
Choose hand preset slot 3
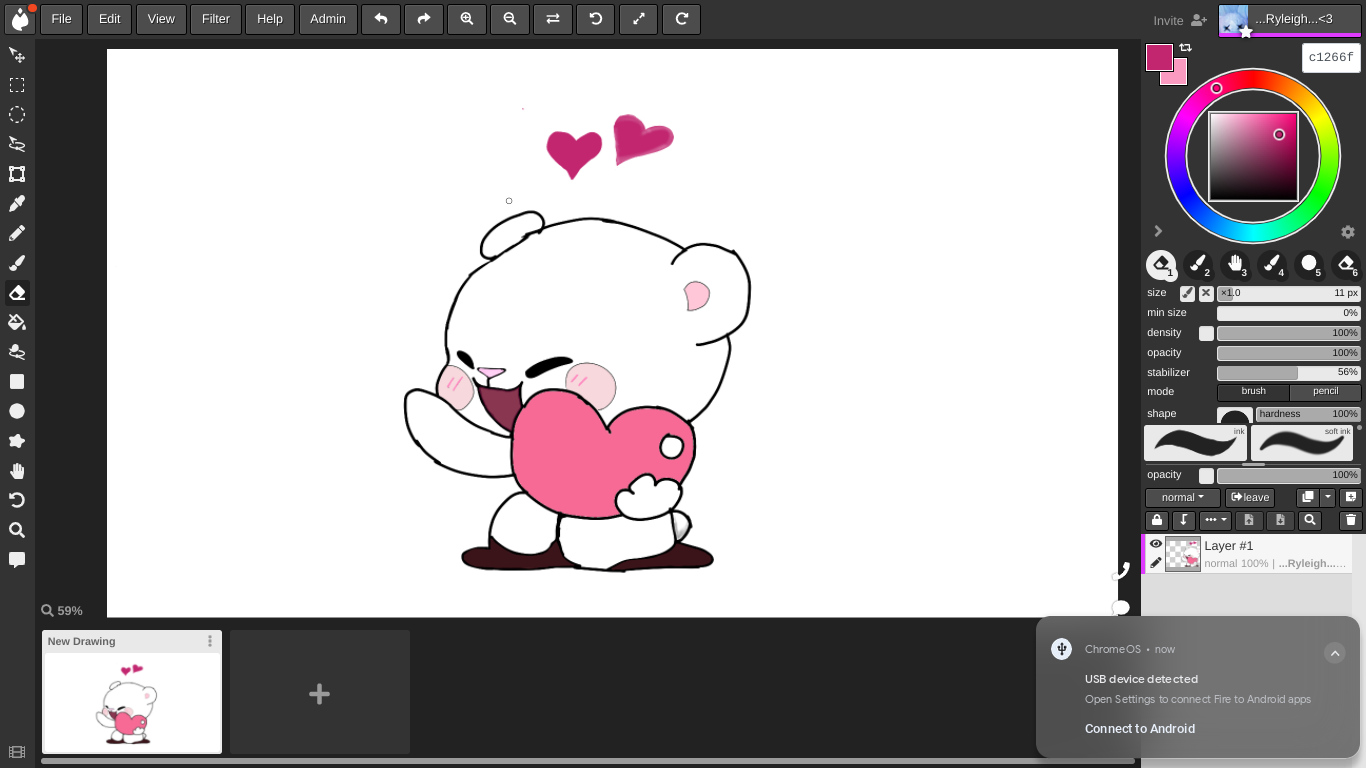tap(1235, 265)
